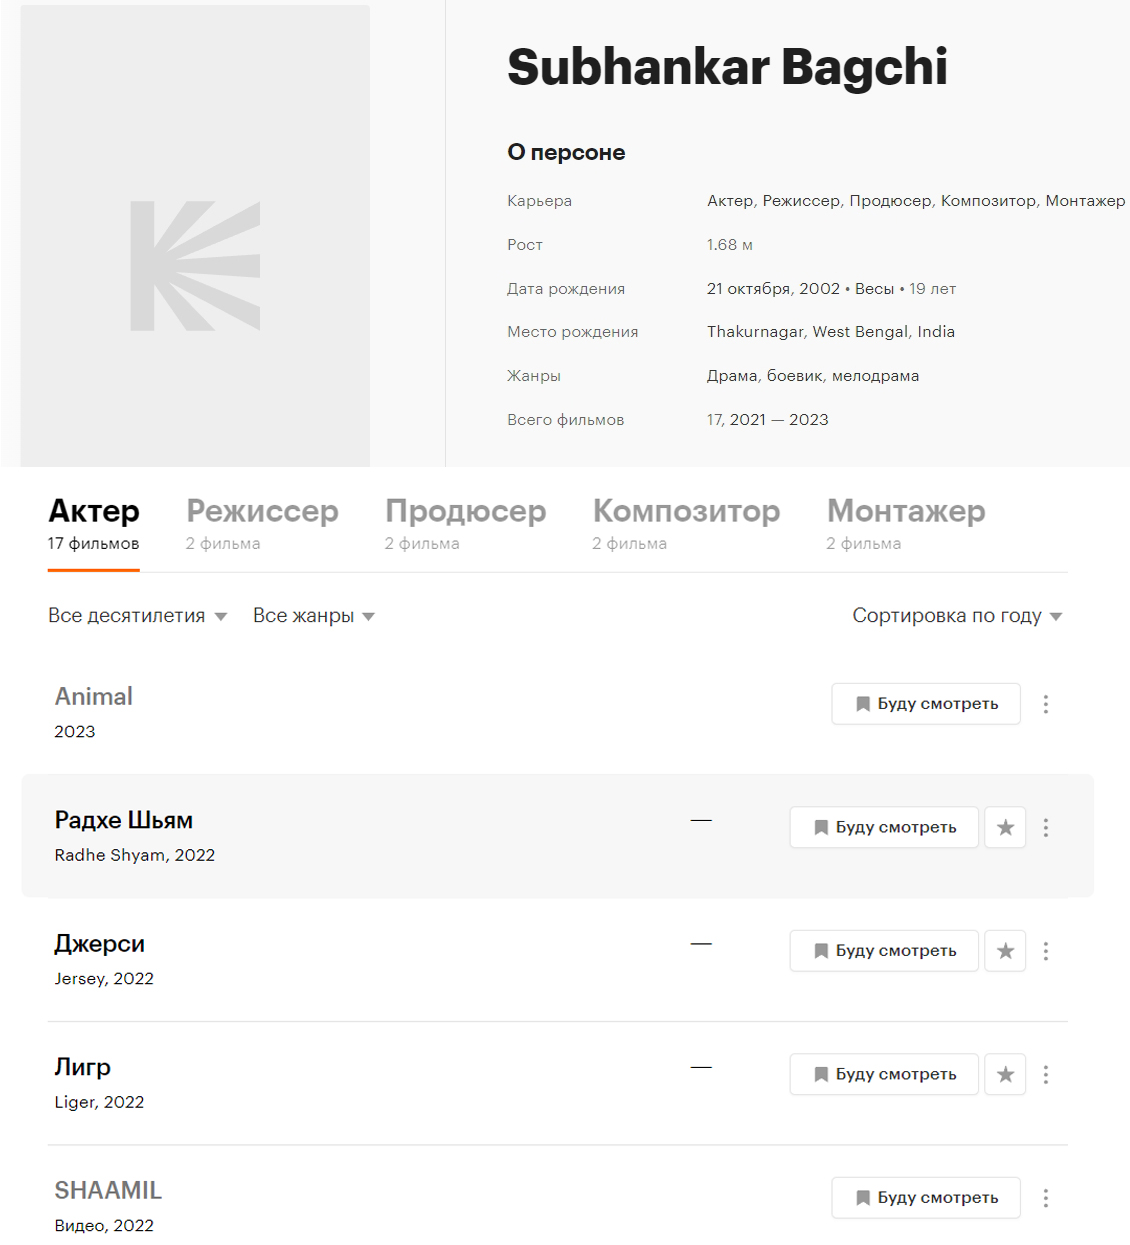Click the Джерси movie title link
The width and height of the screenshot is (1130, 1245).
(x=99, y=944)
